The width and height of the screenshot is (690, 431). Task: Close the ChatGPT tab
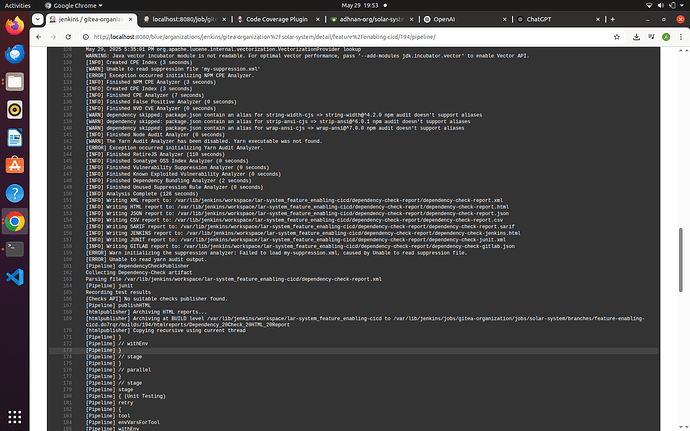click(598, 19)
